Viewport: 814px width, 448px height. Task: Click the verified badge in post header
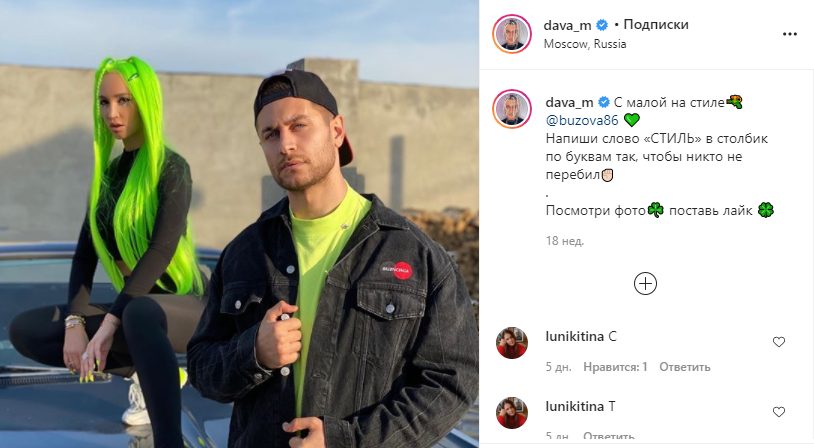coord(602,25)
